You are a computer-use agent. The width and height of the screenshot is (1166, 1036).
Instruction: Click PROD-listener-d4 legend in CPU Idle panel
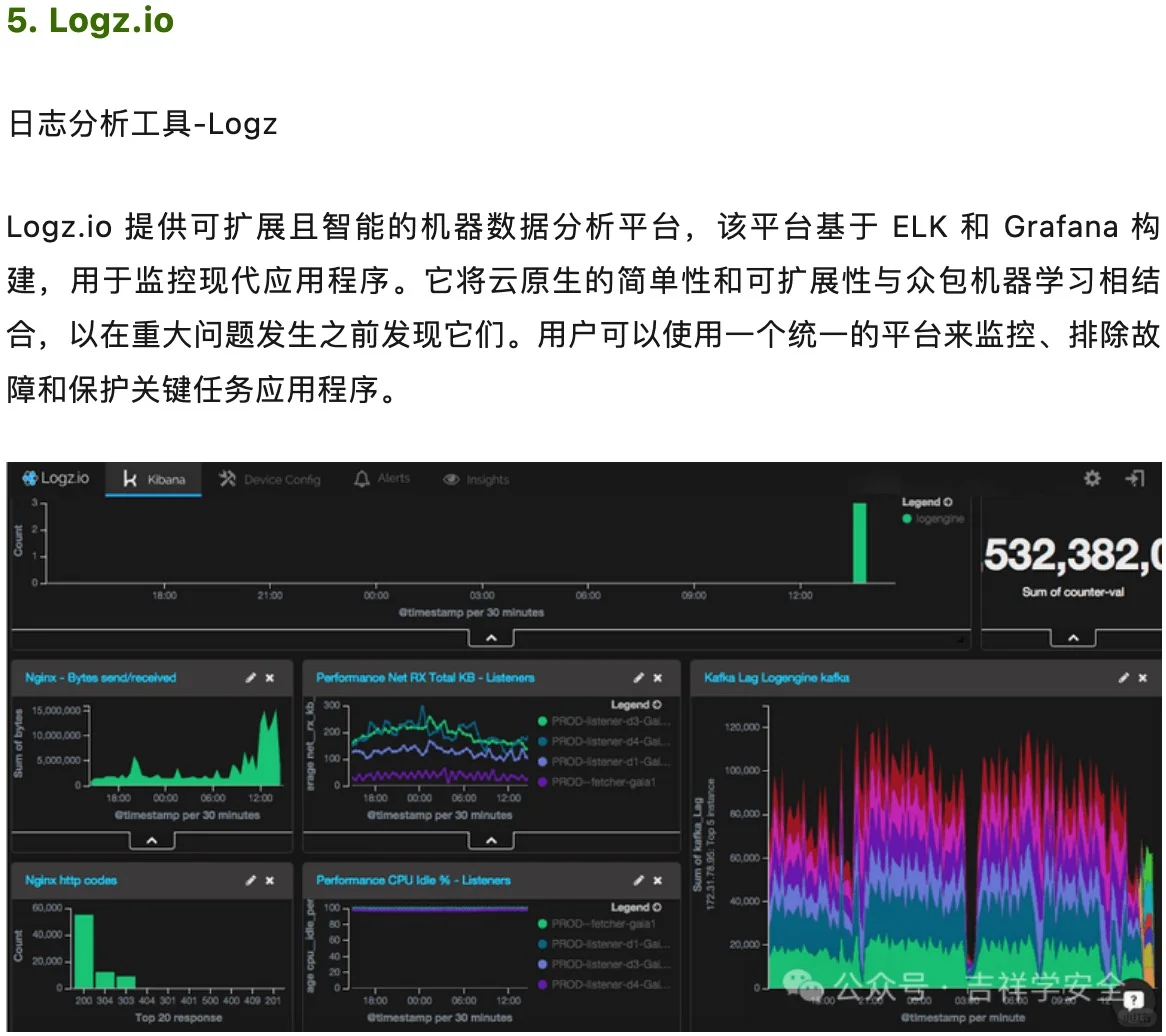pyautogui.click(x=604, y=984)
